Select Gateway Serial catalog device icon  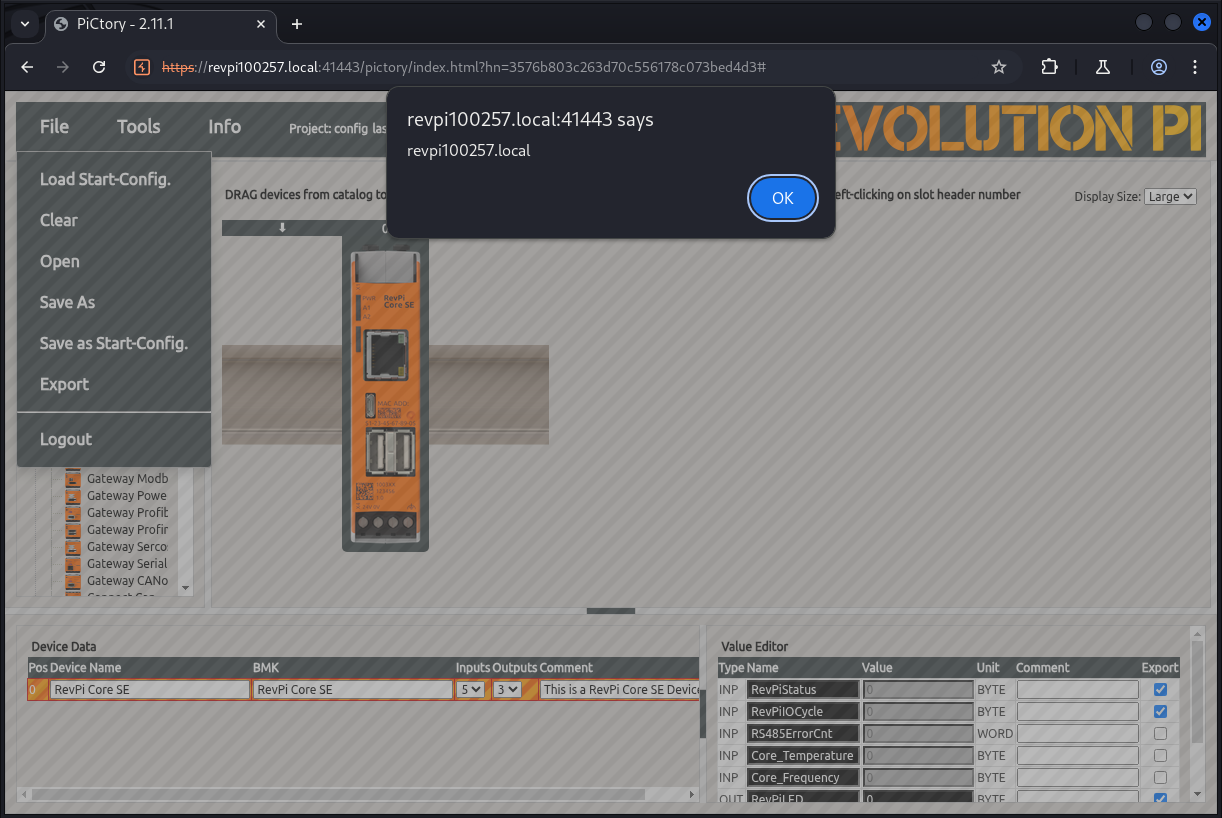click(73, 564)
